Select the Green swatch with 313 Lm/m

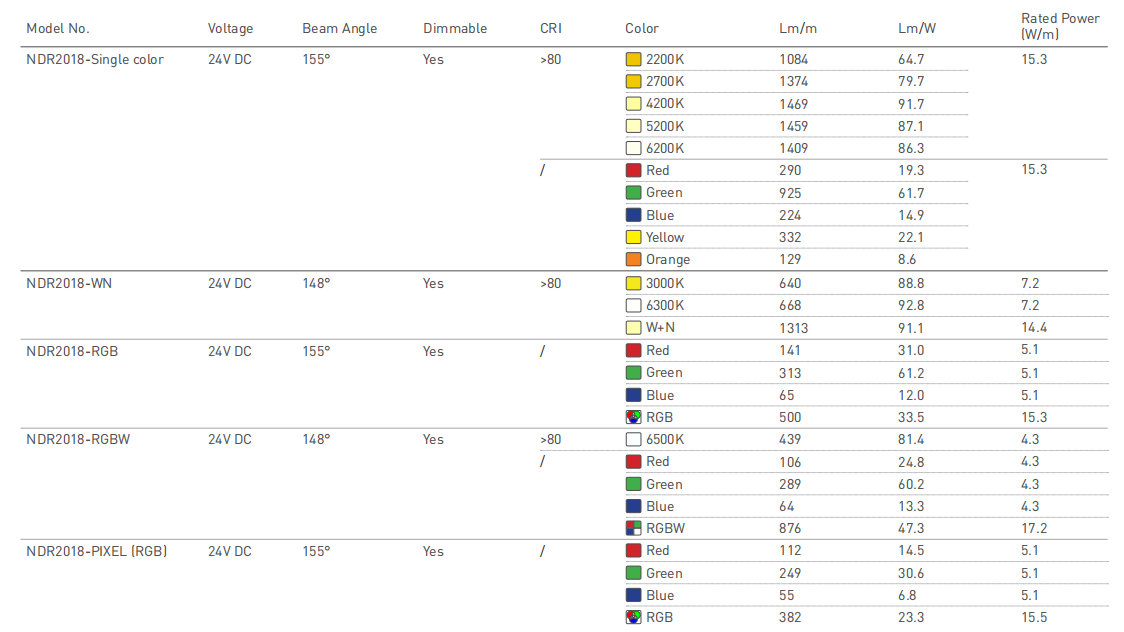tap(633, 373)
